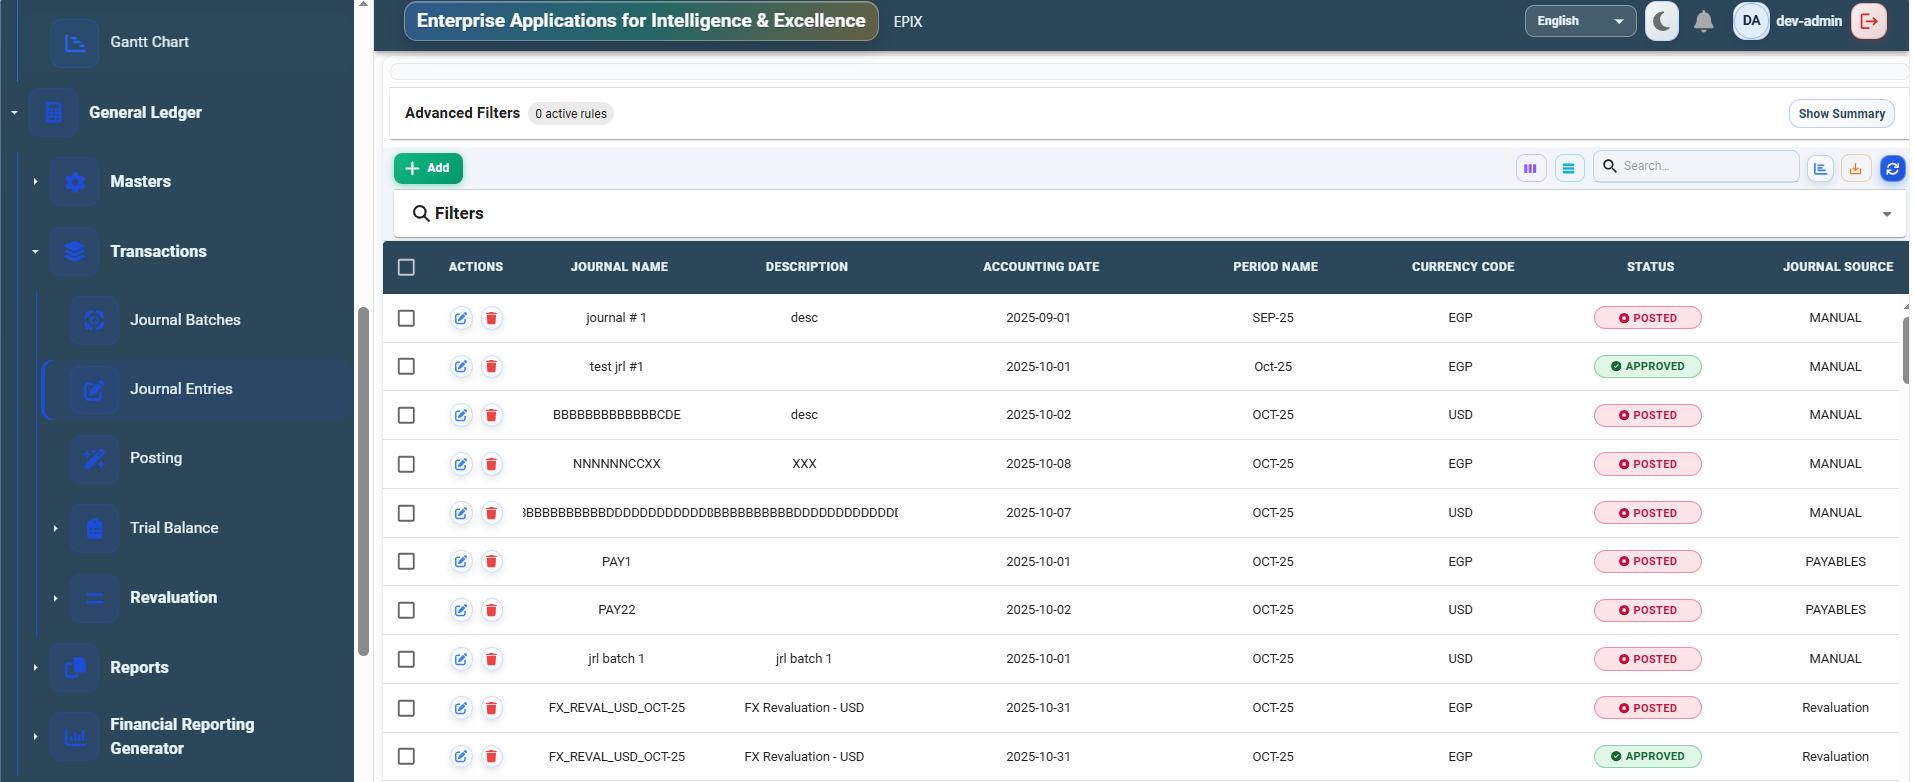
Task: Delete the PAY1 journal entry
Action: (491, 562)
